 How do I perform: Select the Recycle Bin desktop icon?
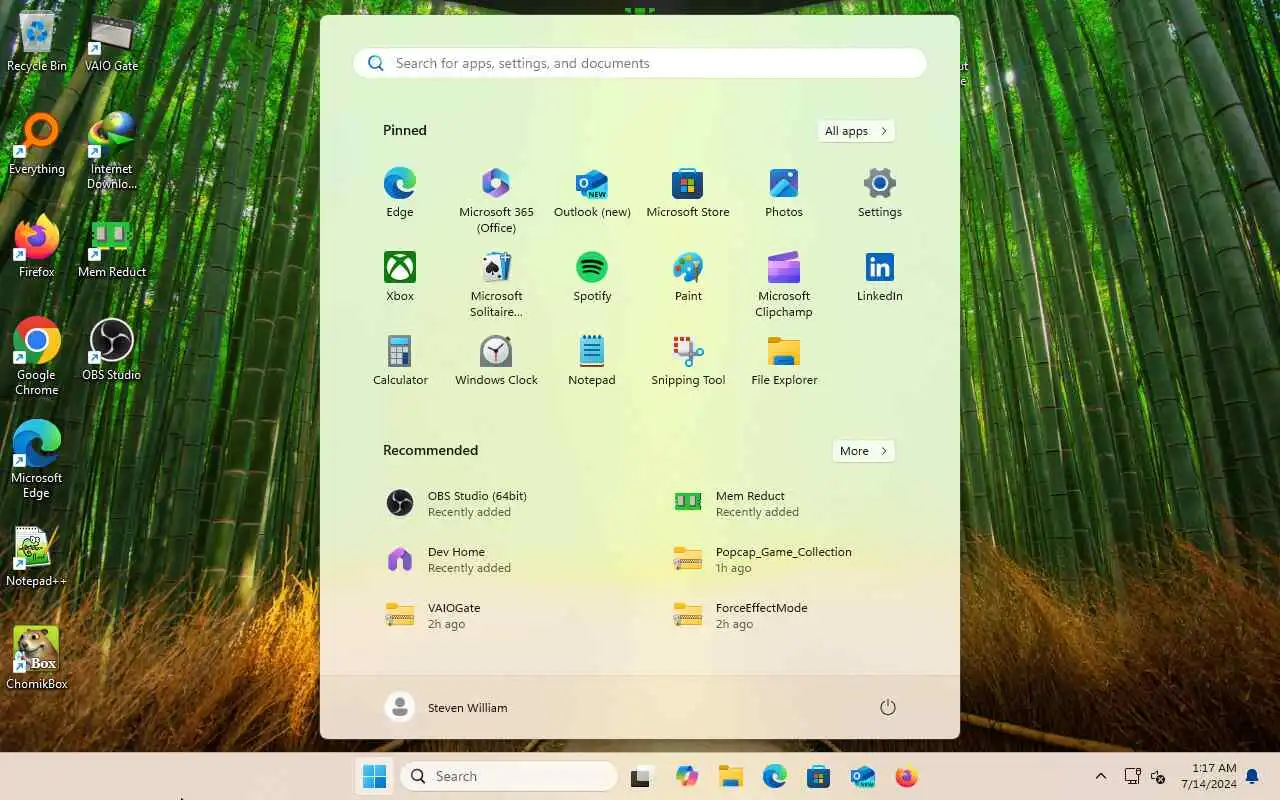pyautogui.click(x=37, y=42)
